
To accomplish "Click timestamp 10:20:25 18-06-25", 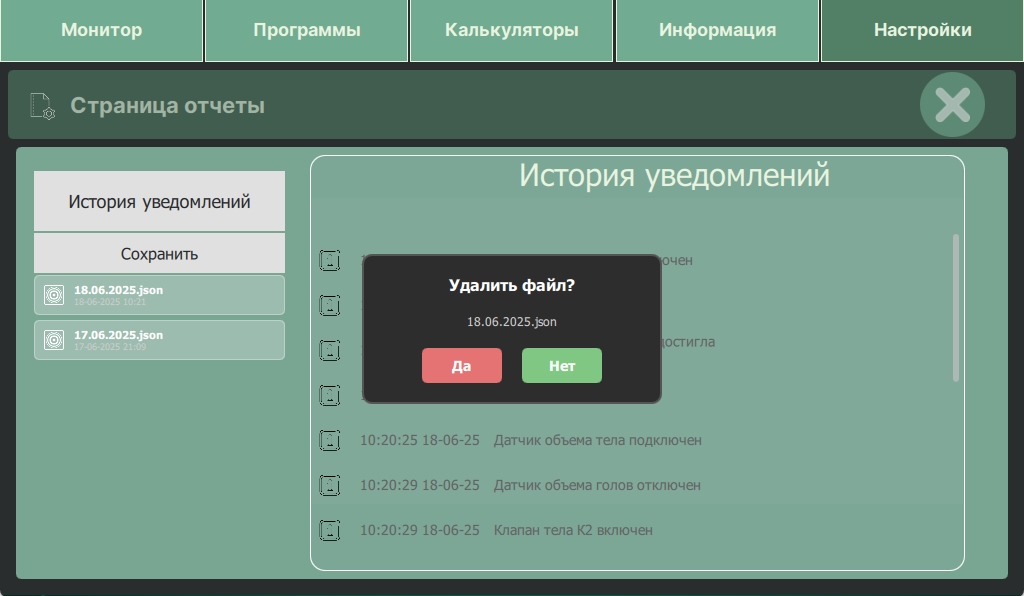I will tap(419, 440).
